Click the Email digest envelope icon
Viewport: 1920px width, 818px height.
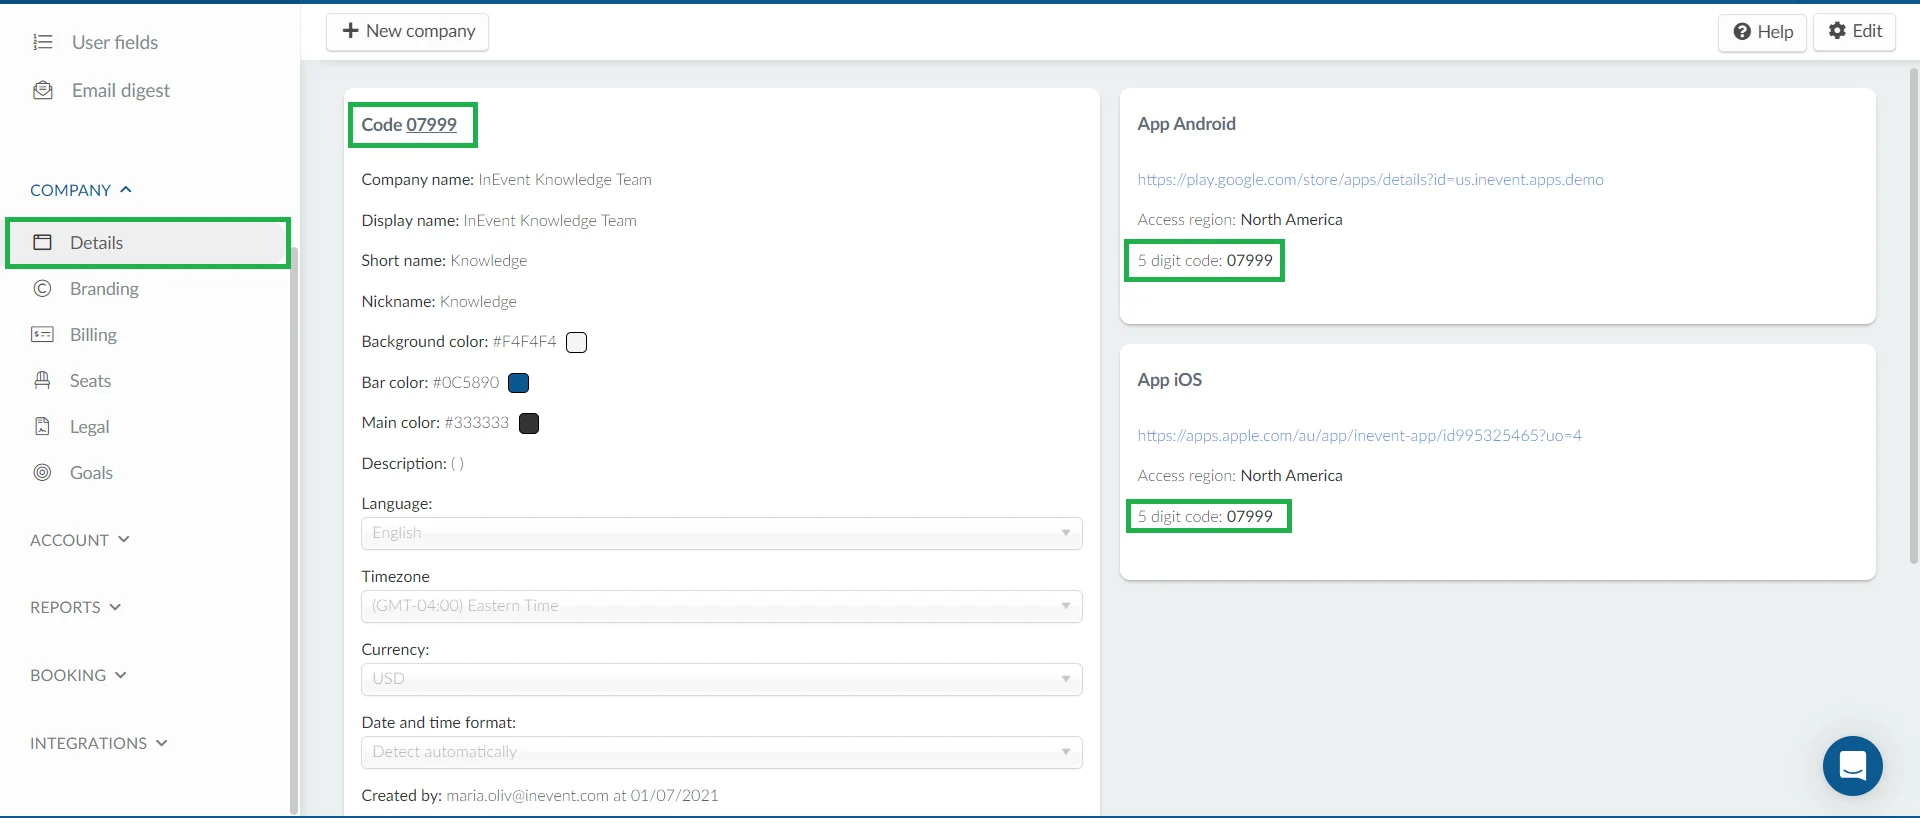click(42, 90)
